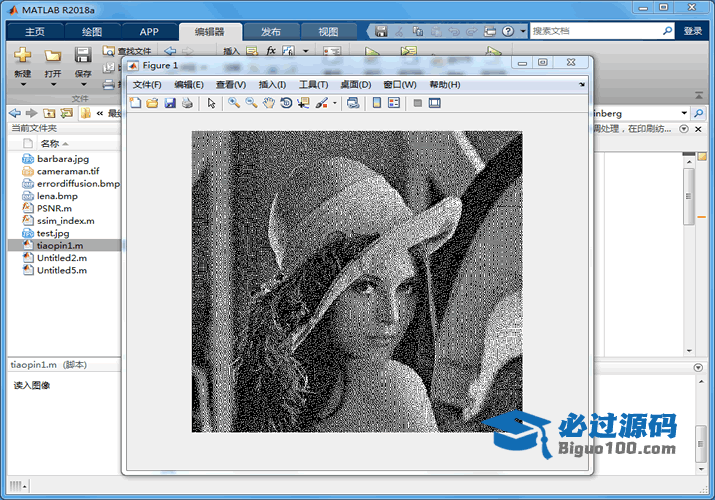Switch to the 绘图 tab in MATLAB
The image size is (715, 500).
[x=92, y=31]
